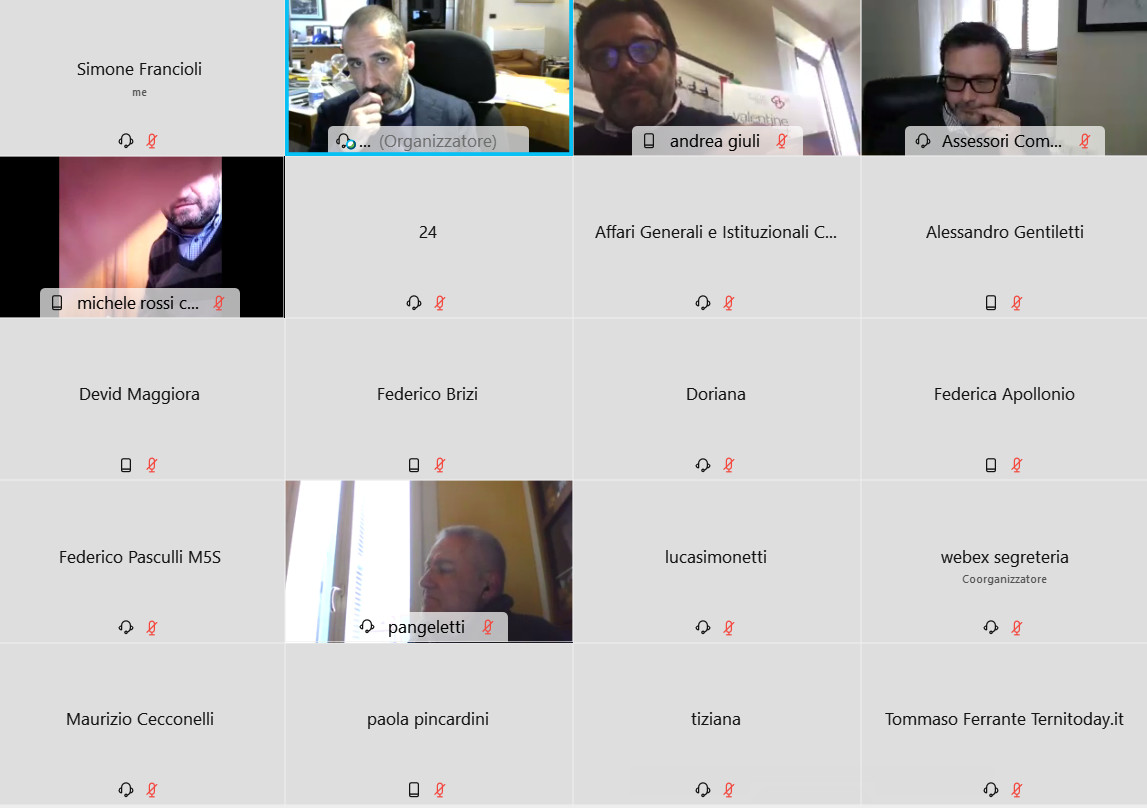Select the andrea giuli video feed
The height and width of the screenshot is (808, 1147).
717,77
